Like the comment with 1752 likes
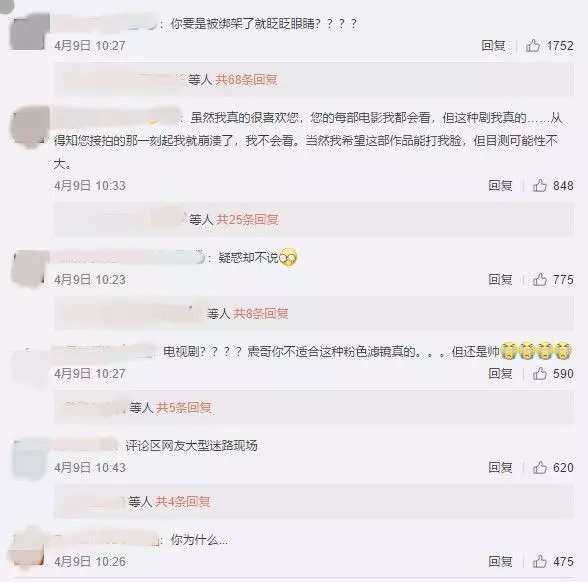The width and height of the screenshot is (588, 582). (x=532, y=46)
